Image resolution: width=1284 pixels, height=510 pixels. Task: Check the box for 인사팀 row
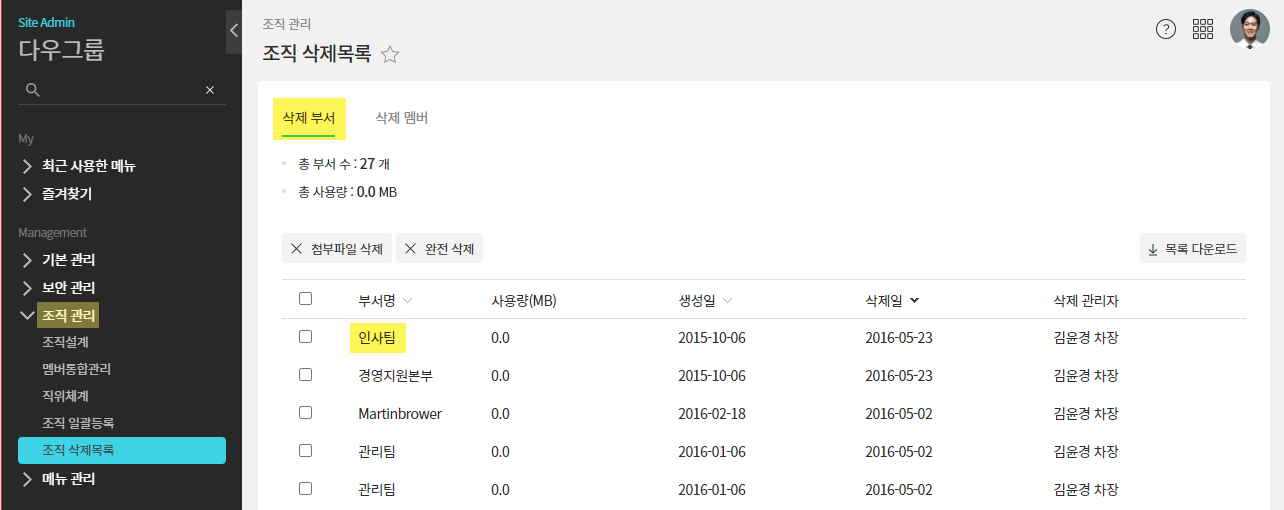[x=306, y=337]
